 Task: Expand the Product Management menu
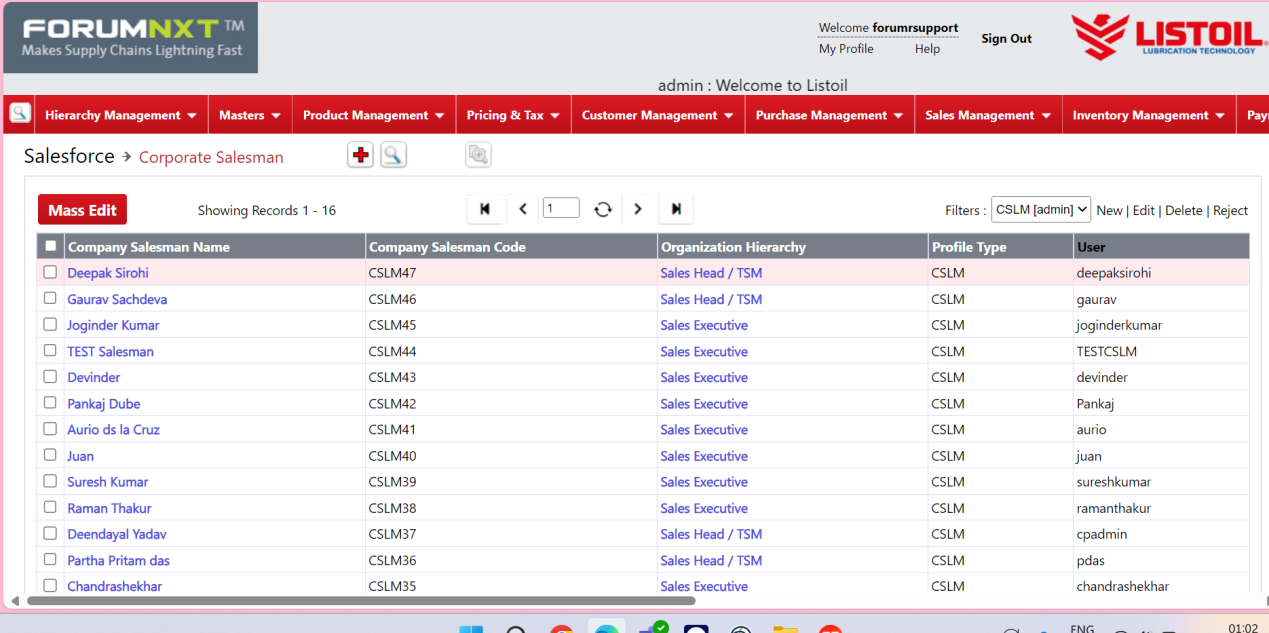[x=374, y=115]
